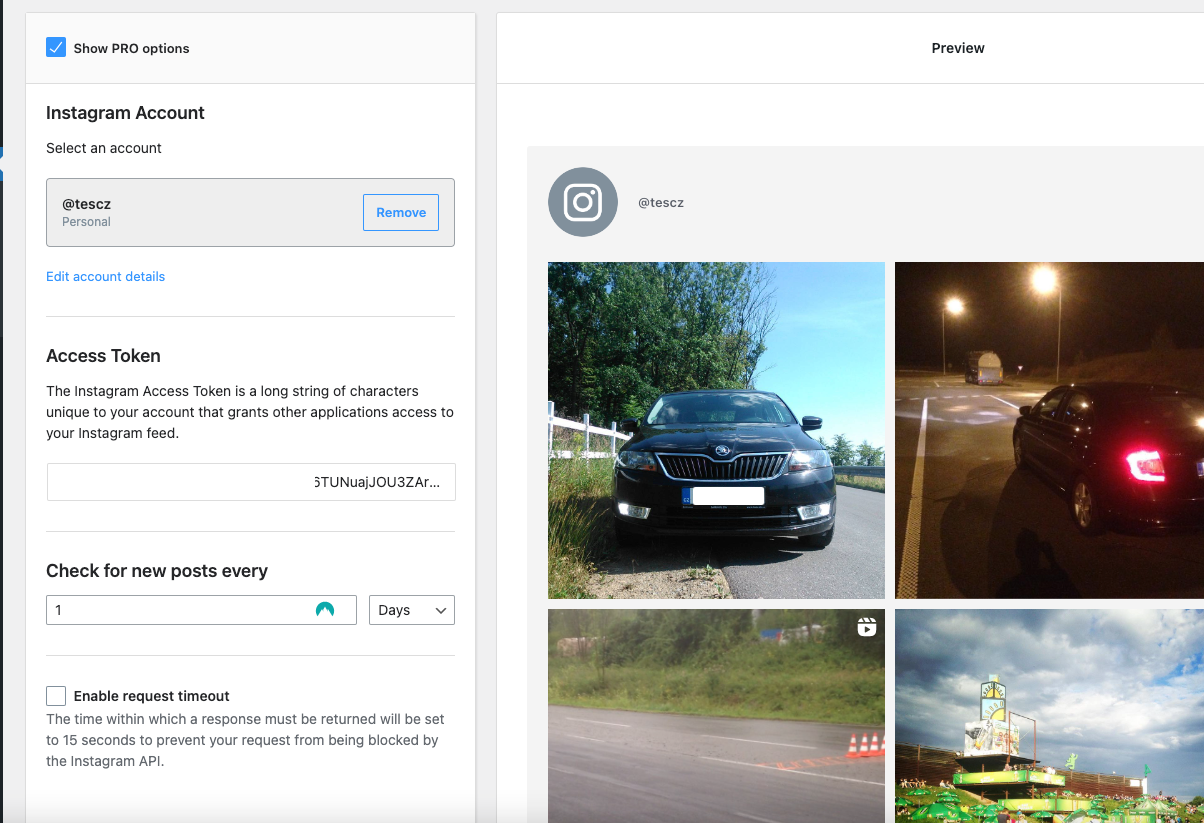Screen dimensions: 1204x823
Task: Click the check interval number field
Action: tap(201, 610)
